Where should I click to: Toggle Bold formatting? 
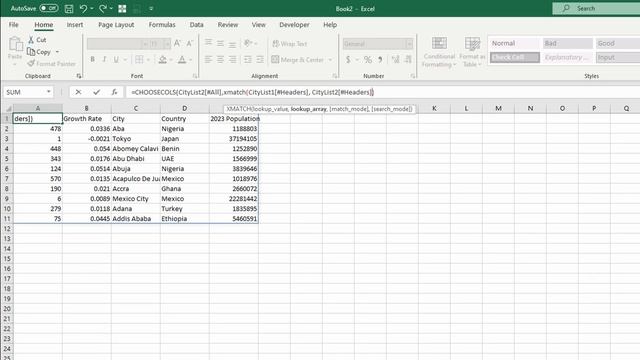tap(93, 60)
